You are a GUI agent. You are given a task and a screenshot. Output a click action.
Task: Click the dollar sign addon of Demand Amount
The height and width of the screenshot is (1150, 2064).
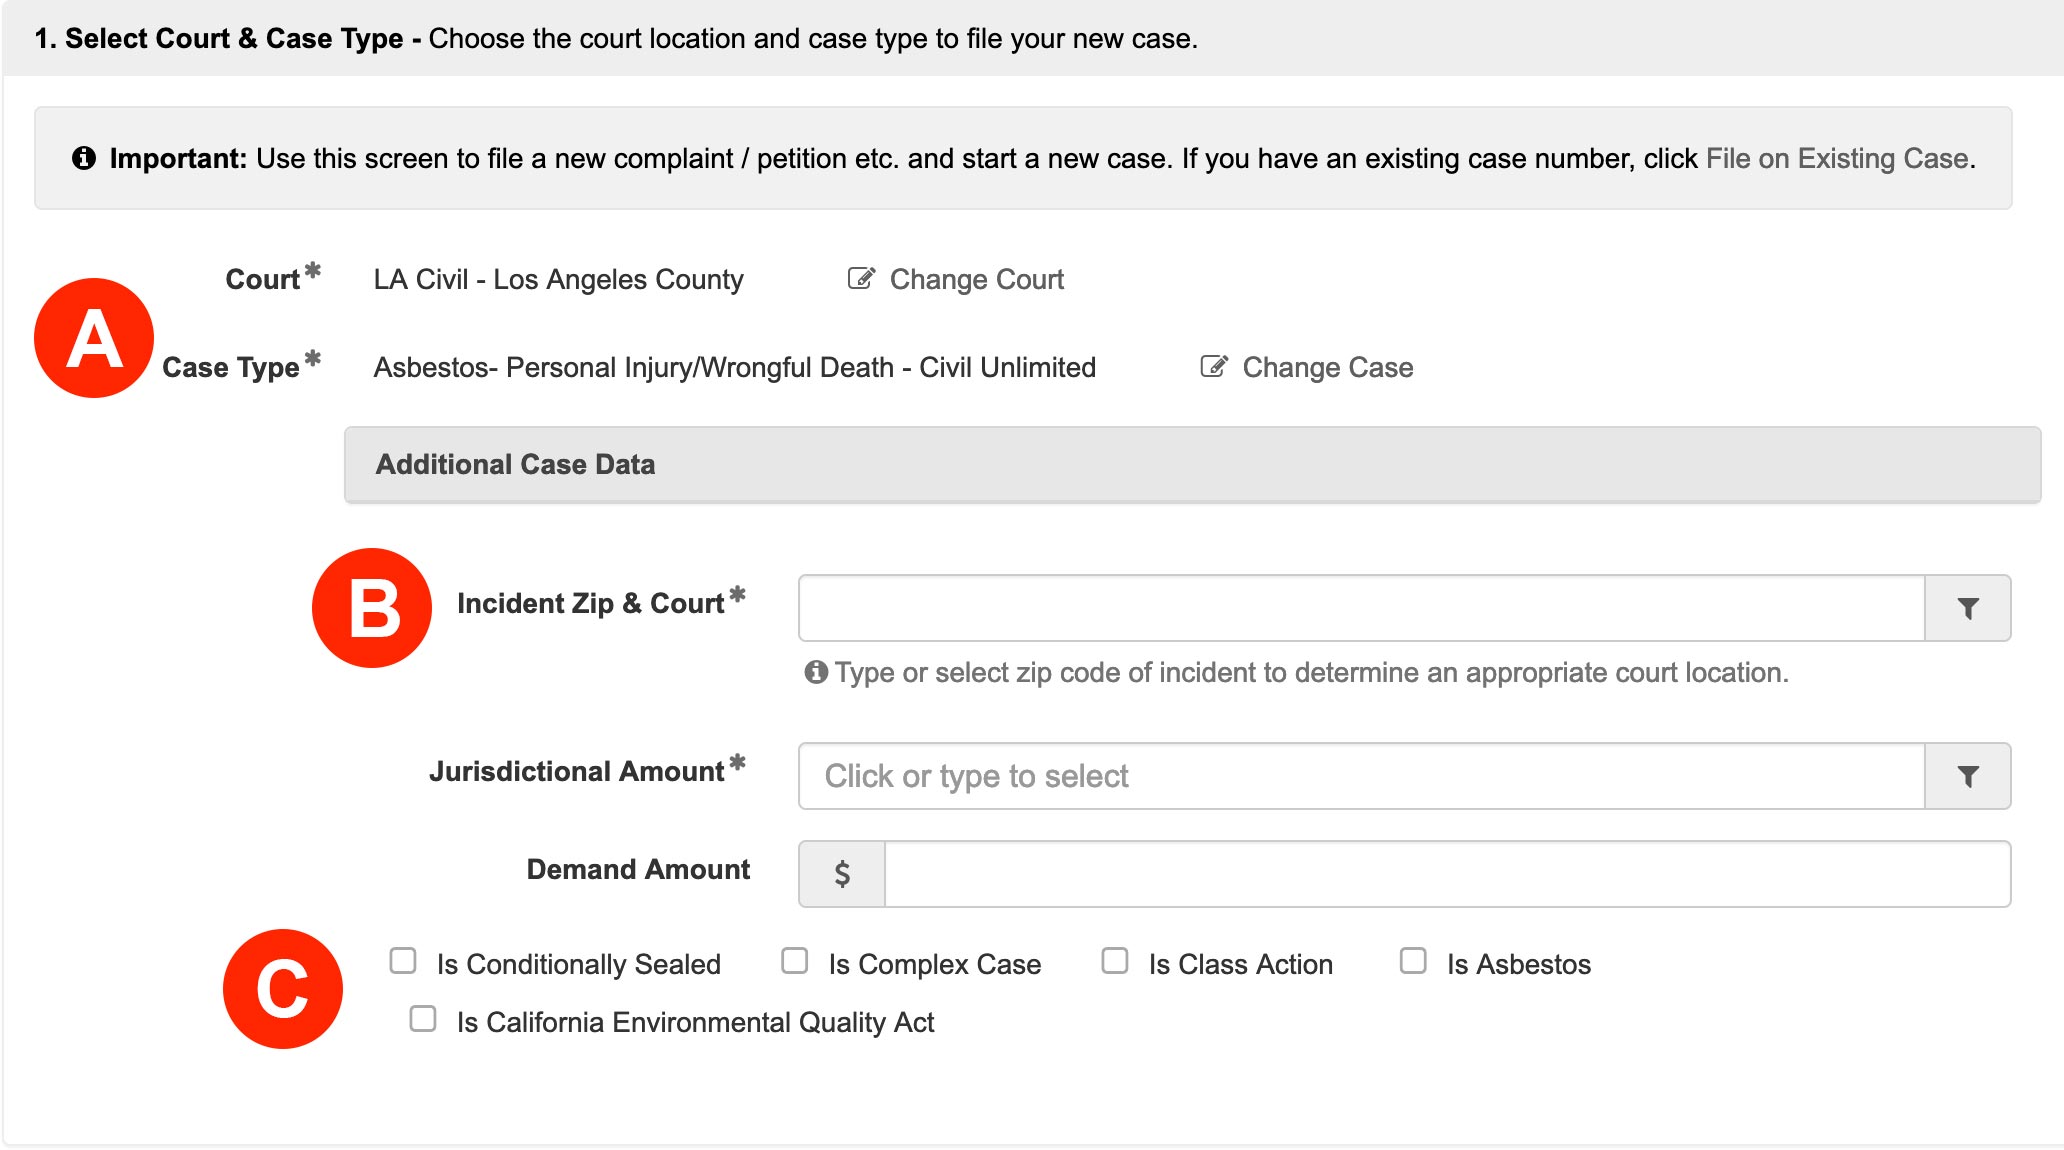tap(842, 874)
